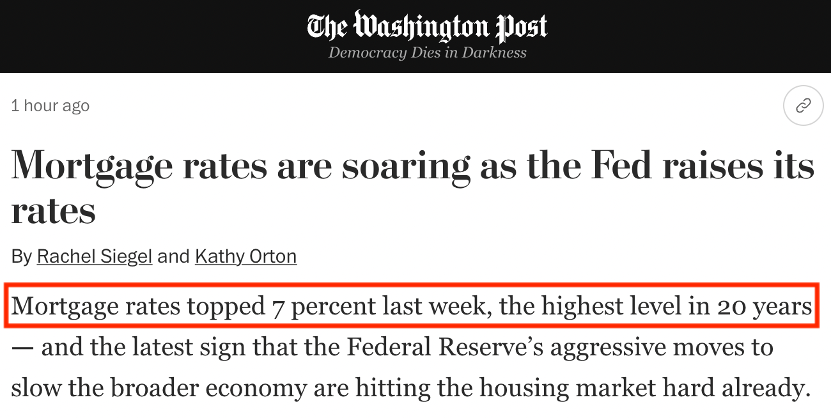
Task: Click the '1 hour ago' timestamp
Action: [50, 106]
